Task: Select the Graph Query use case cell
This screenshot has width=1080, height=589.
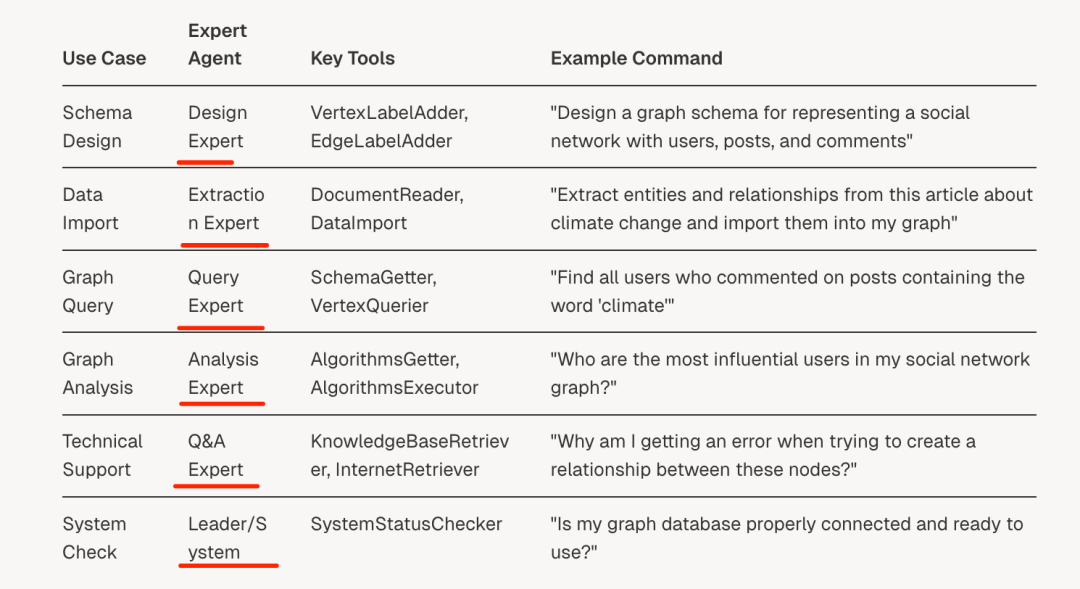Action: tap(87, 291)
